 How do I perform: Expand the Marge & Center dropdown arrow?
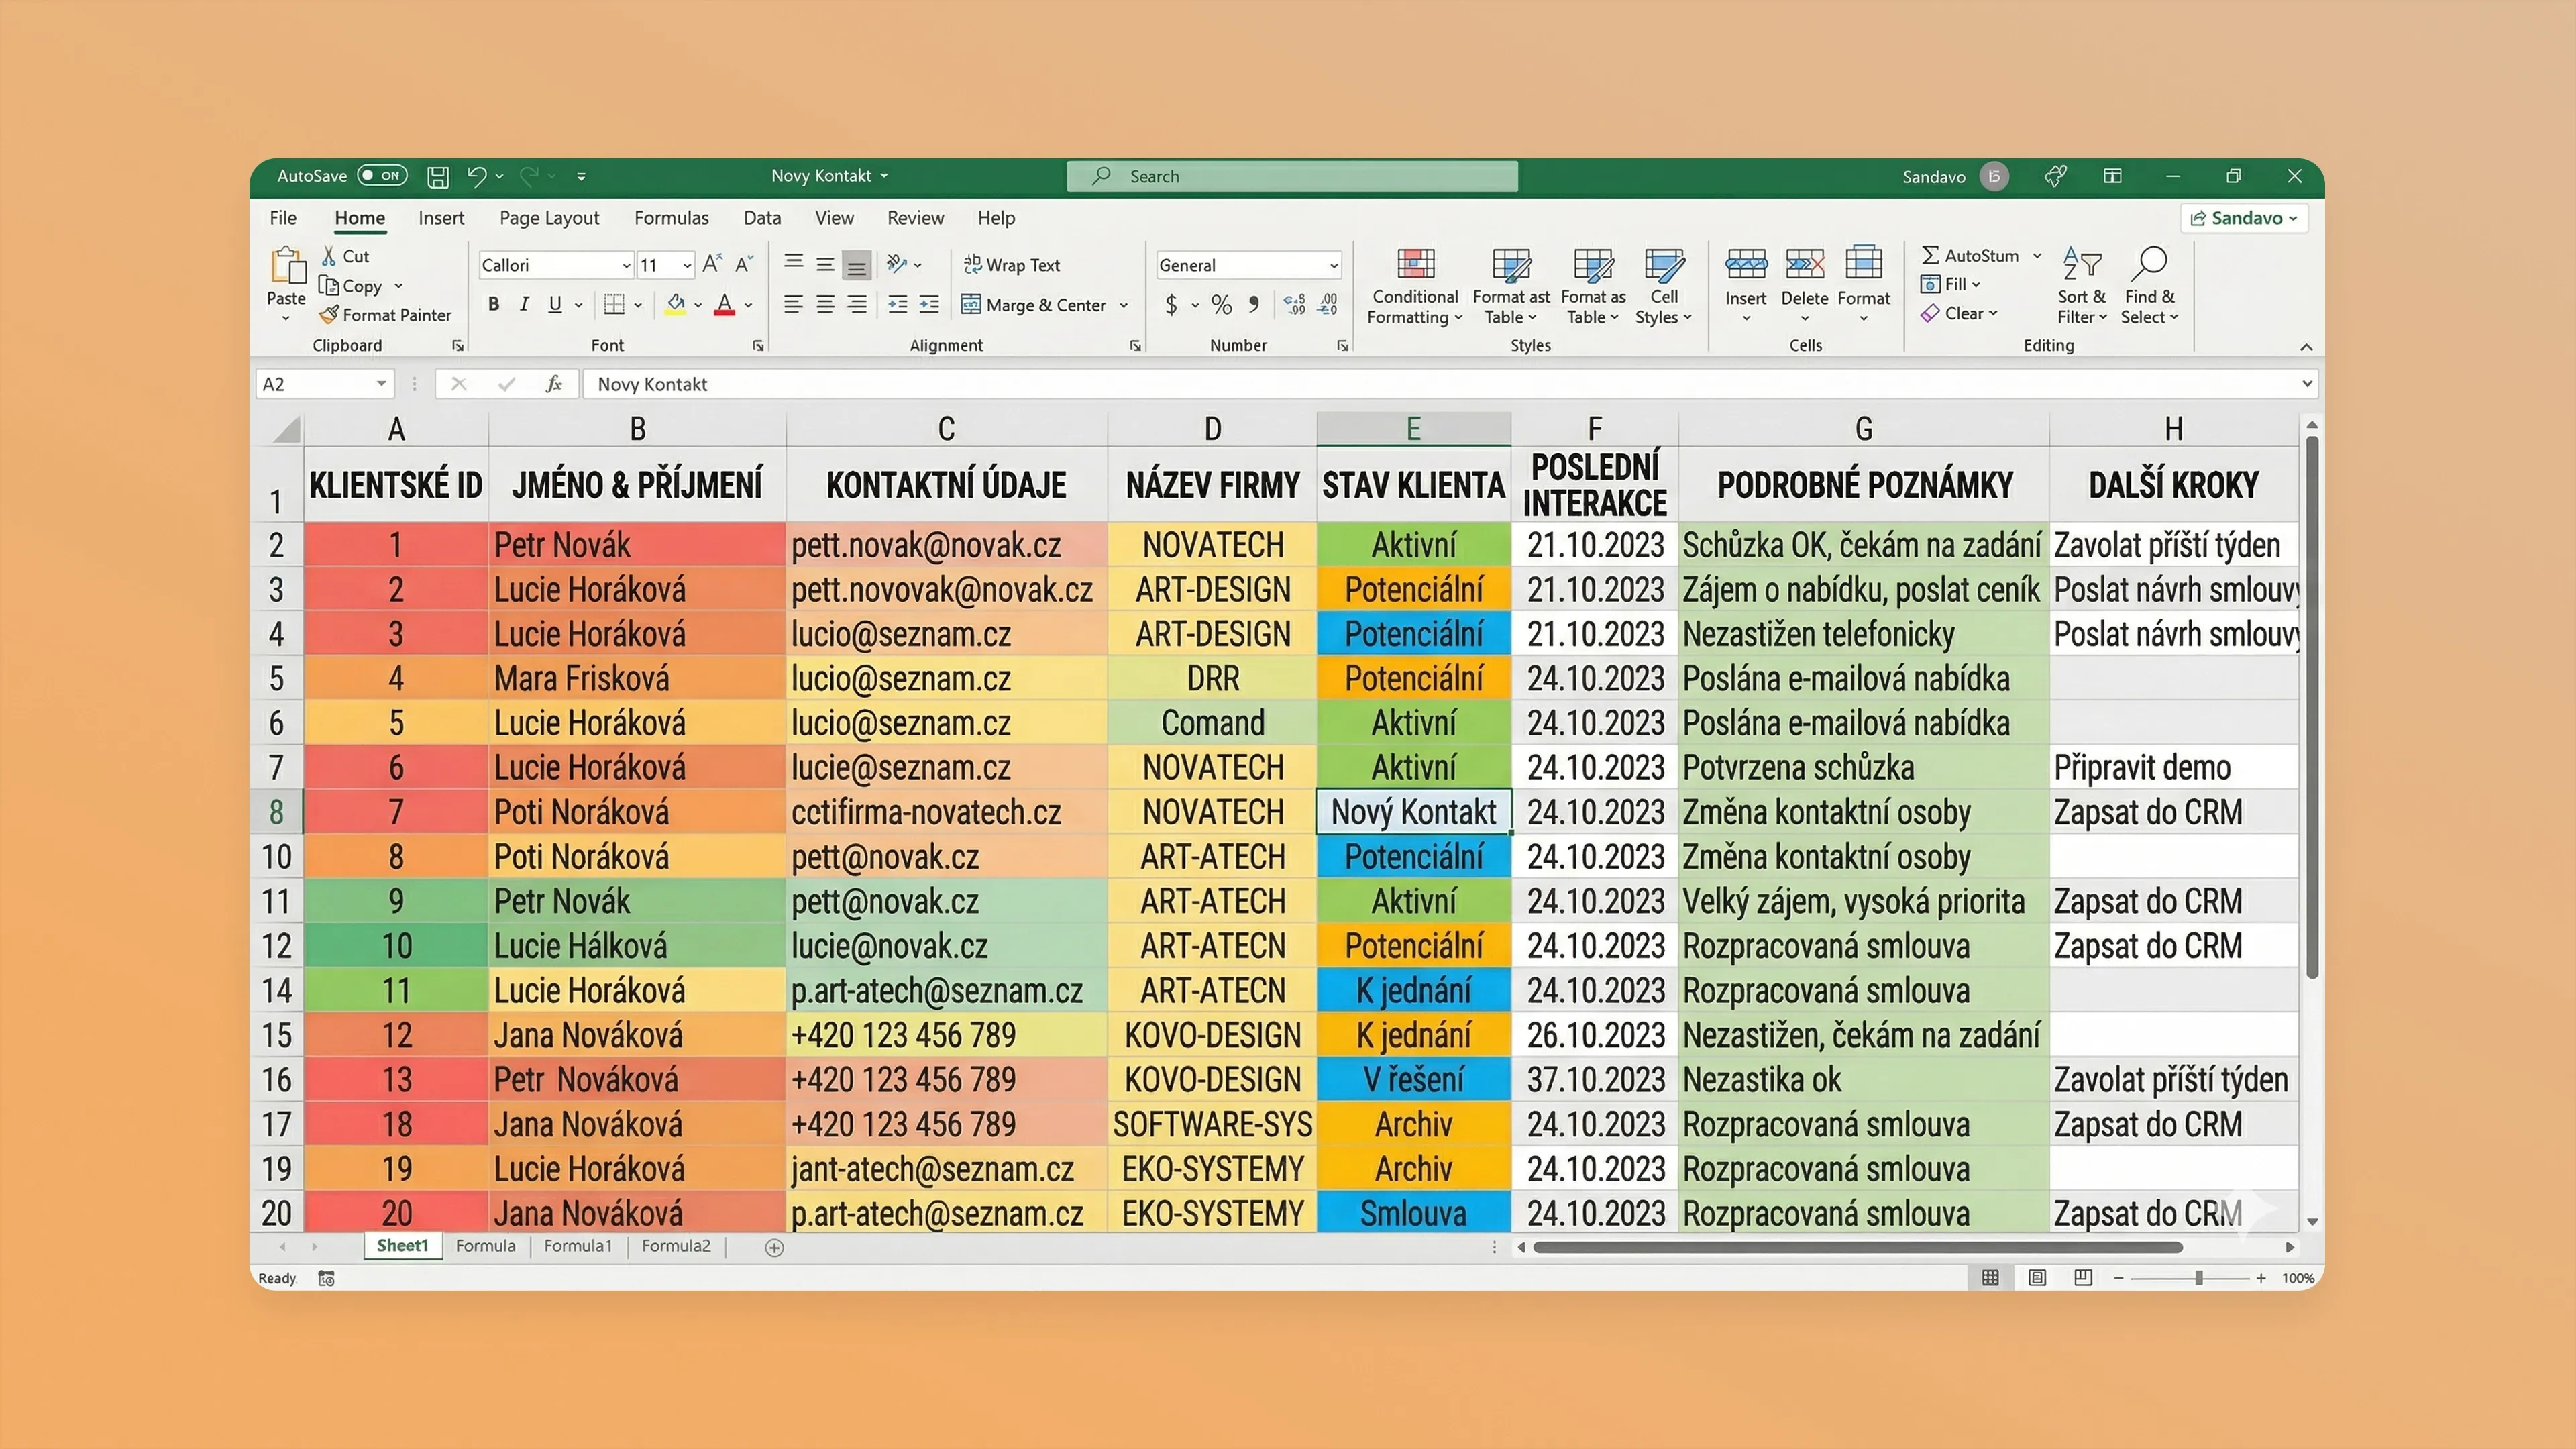[1124, 305]
